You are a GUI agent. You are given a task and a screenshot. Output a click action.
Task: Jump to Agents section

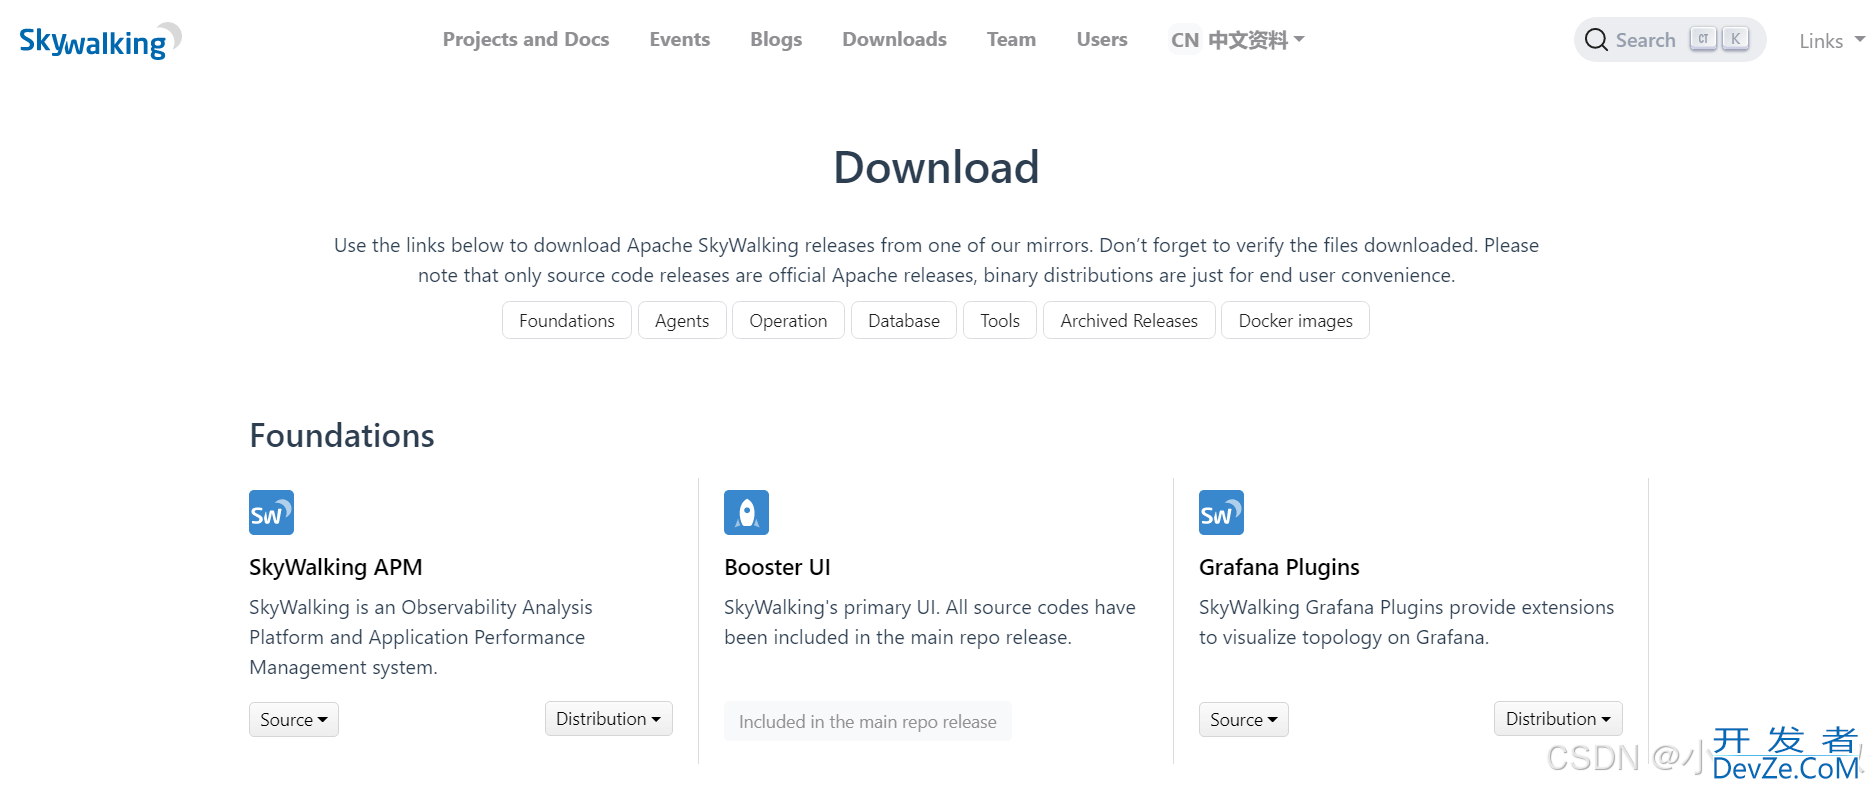pos(682,320)
